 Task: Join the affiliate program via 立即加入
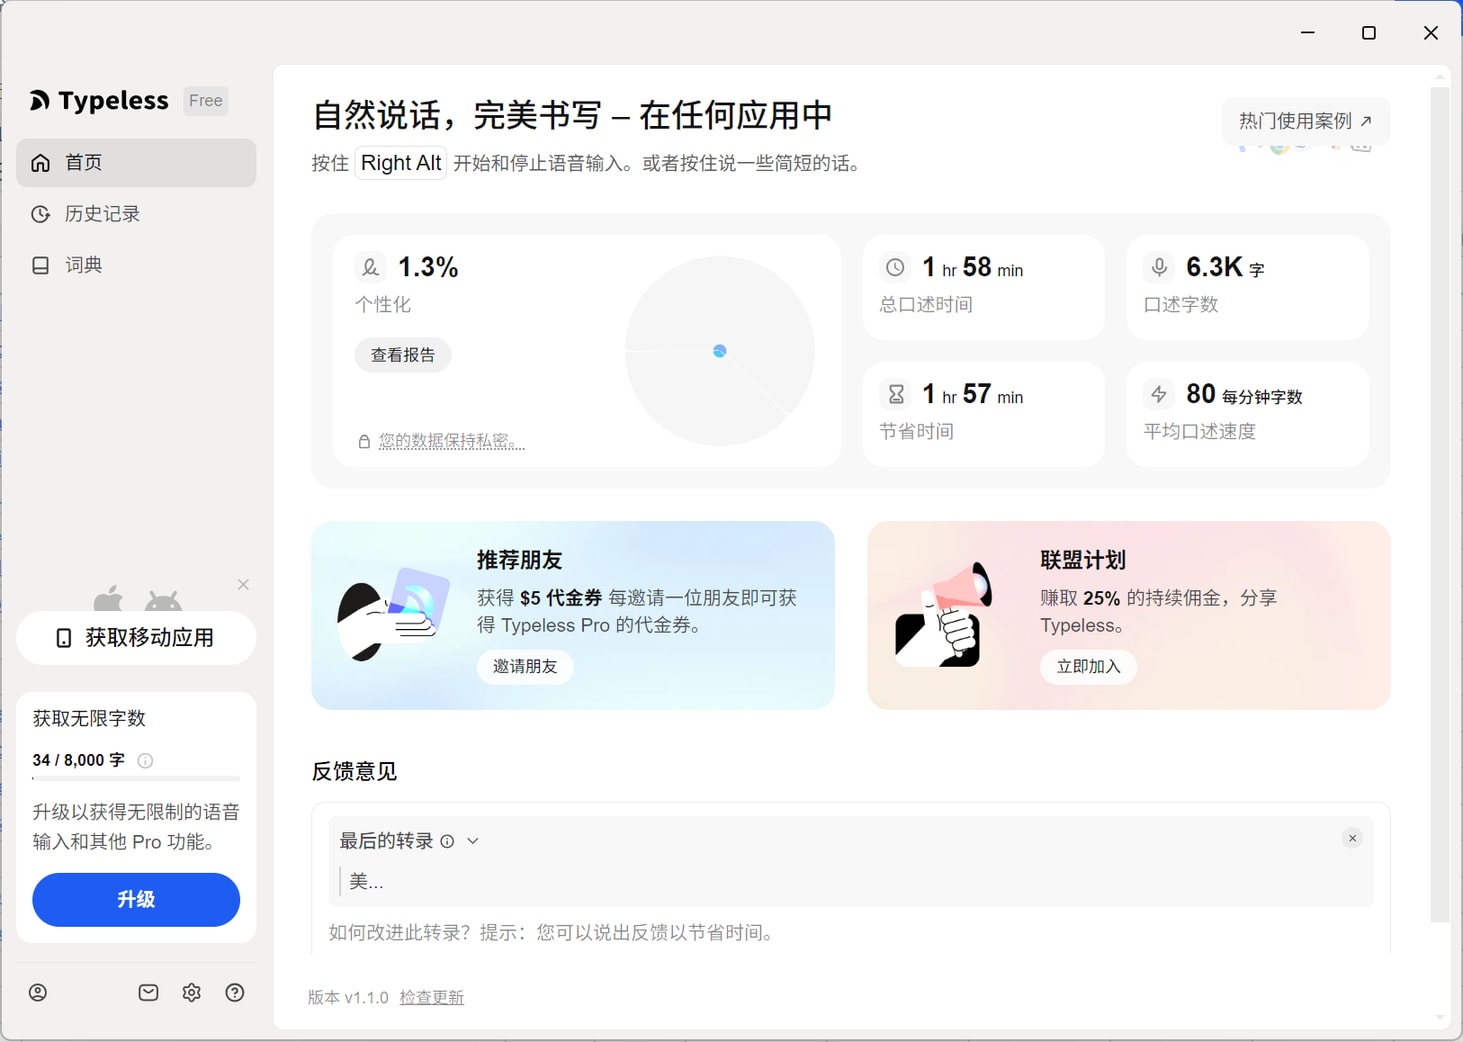click(x=1088, y=667)
